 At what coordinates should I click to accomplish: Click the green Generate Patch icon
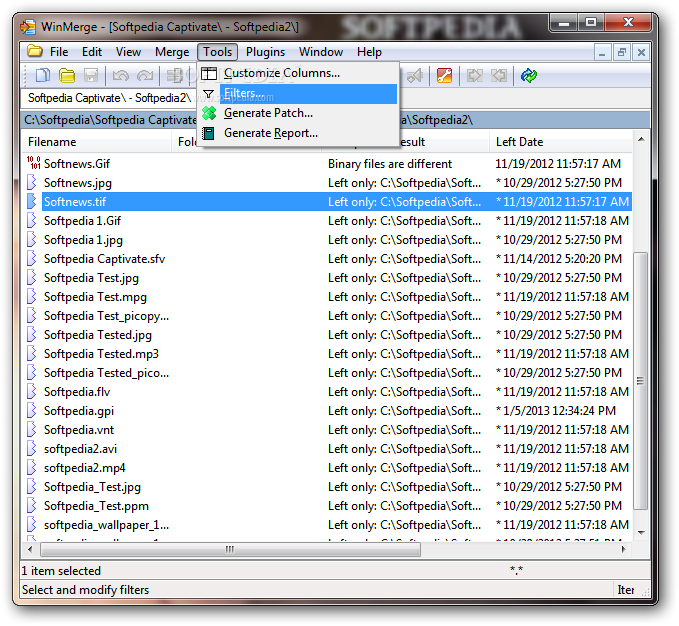click(209, 113)
